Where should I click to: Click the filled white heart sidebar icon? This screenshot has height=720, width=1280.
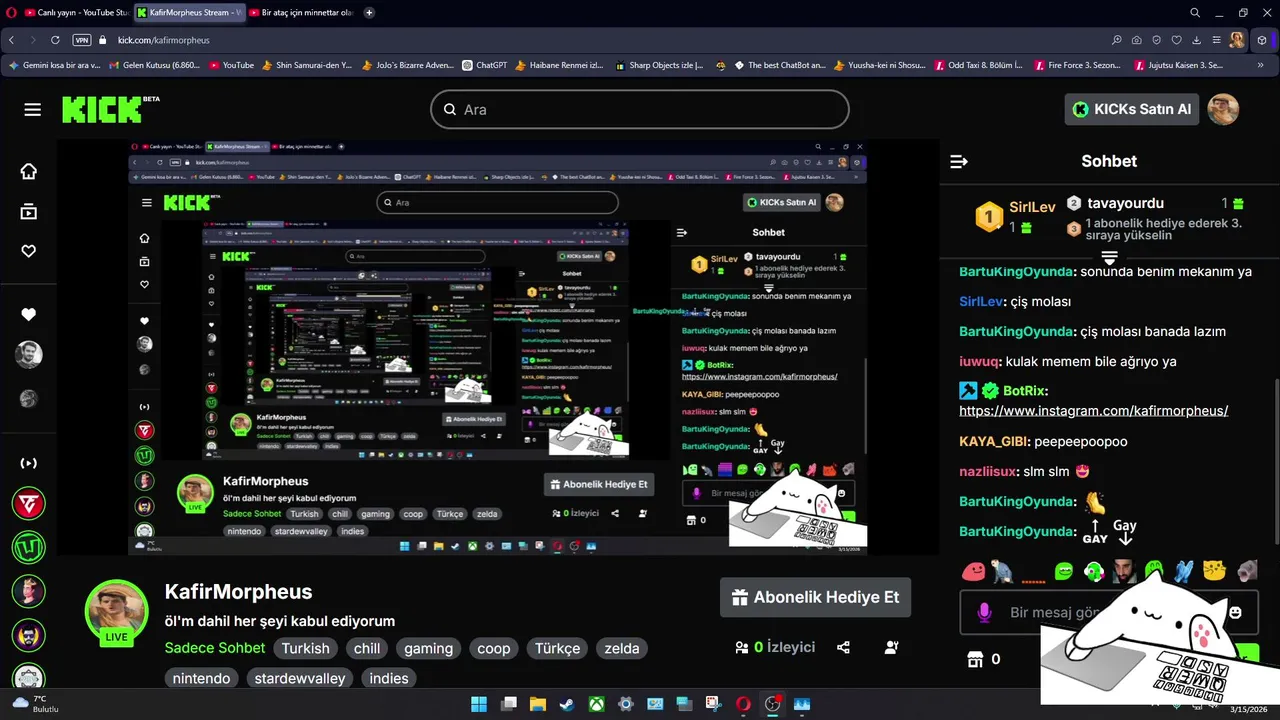(x=29, y=314)
